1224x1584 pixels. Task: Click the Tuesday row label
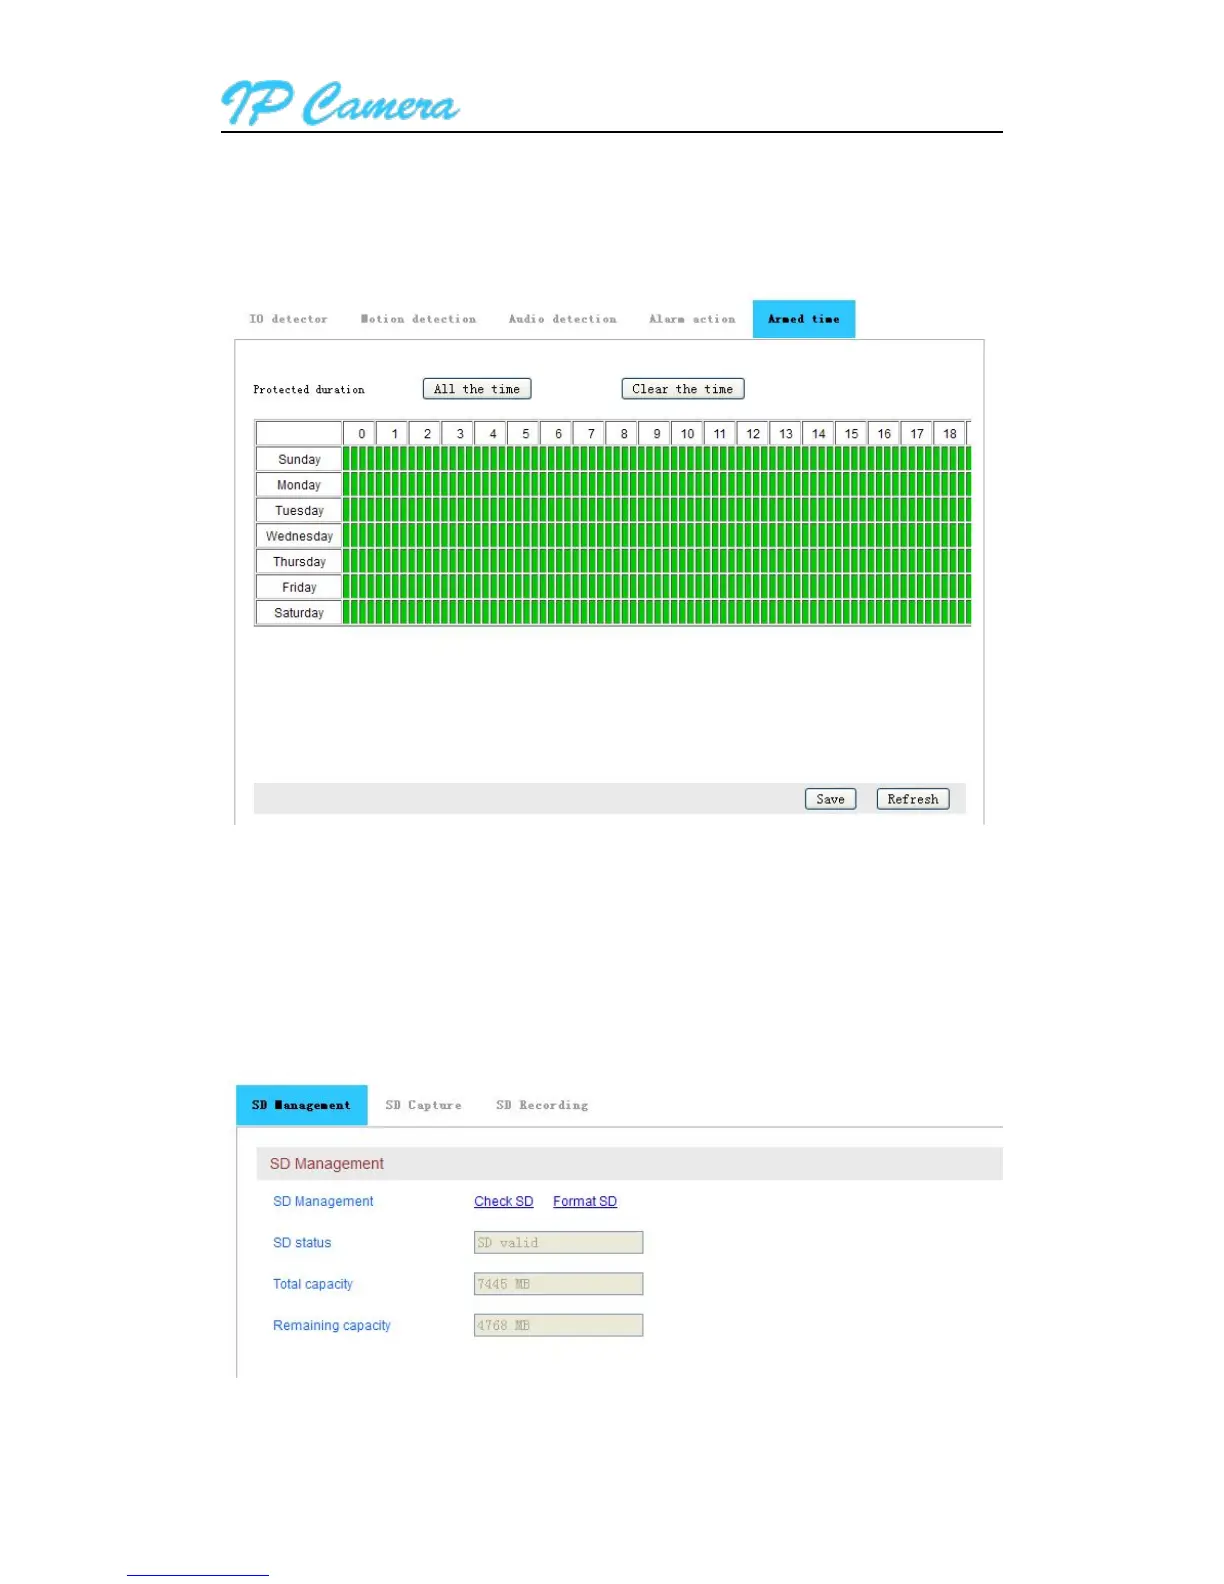299,511
